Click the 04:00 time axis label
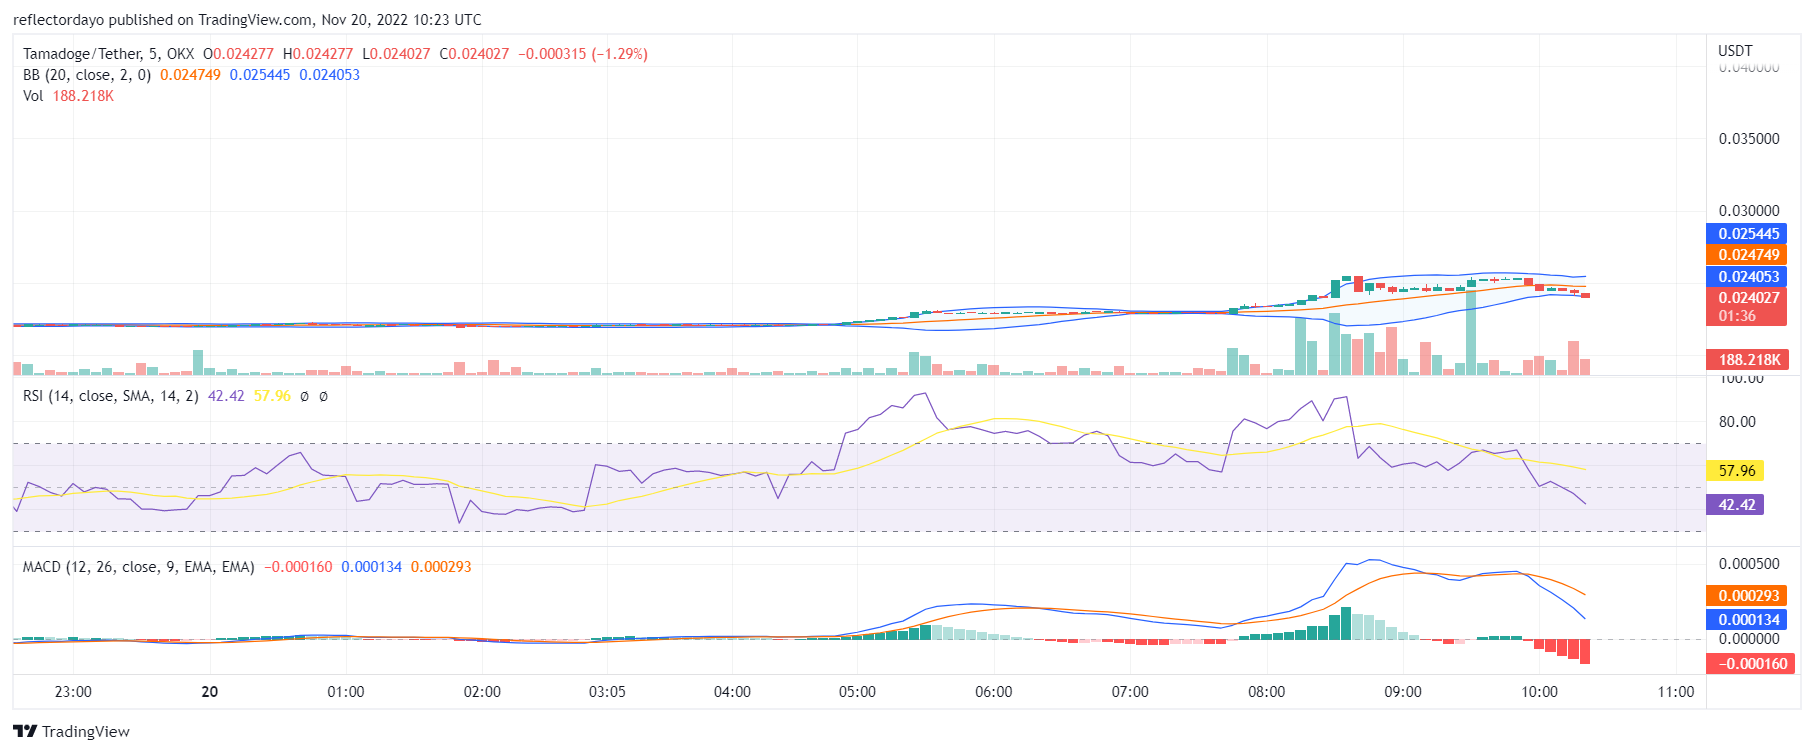Screen dimensions: 1814x753 coord(732,692)
